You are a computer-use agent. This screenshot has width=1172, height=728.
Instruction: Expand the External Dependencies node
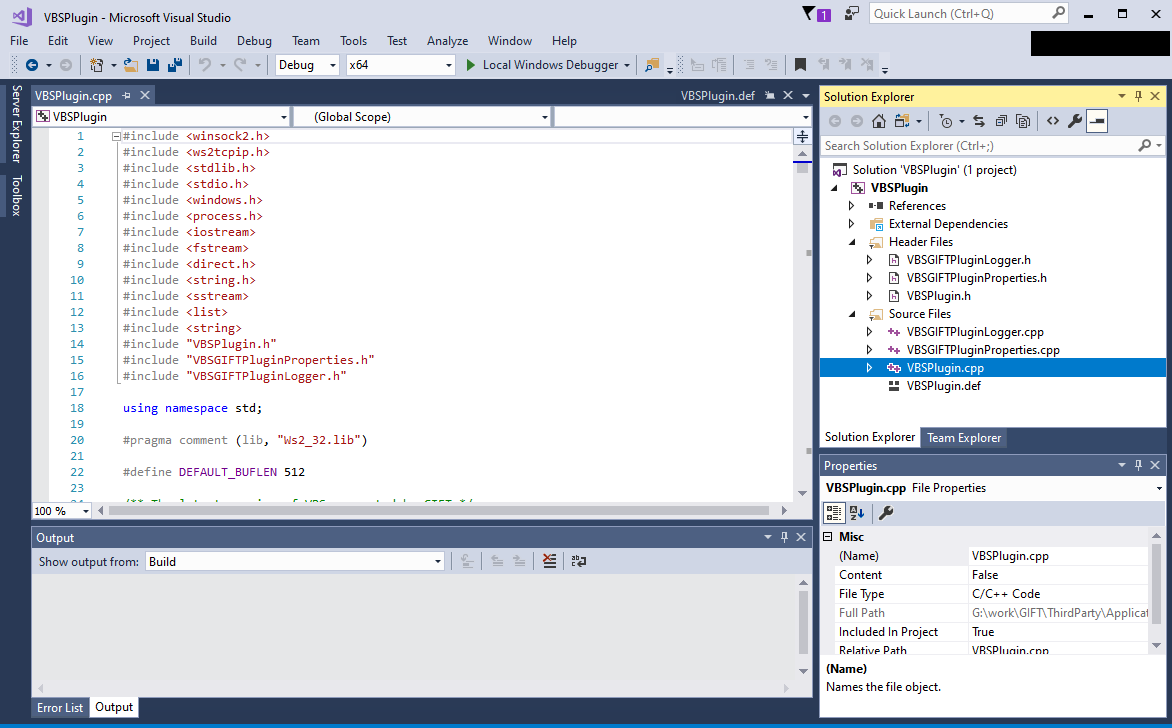tap(851, 223)
